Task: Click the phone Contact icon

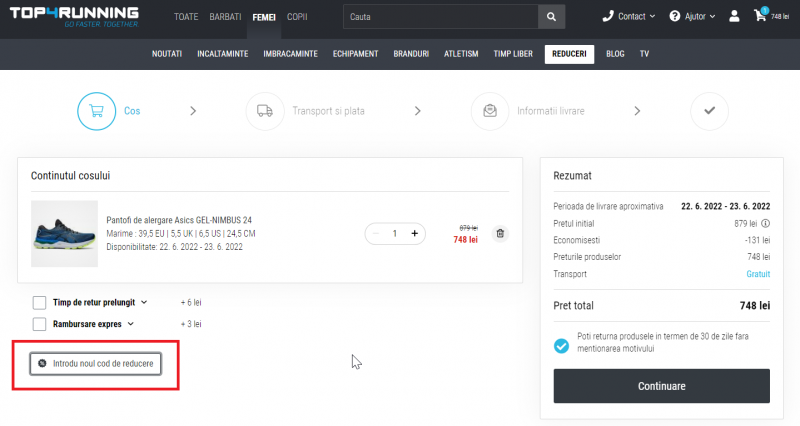Action: (x=608, y=16)
